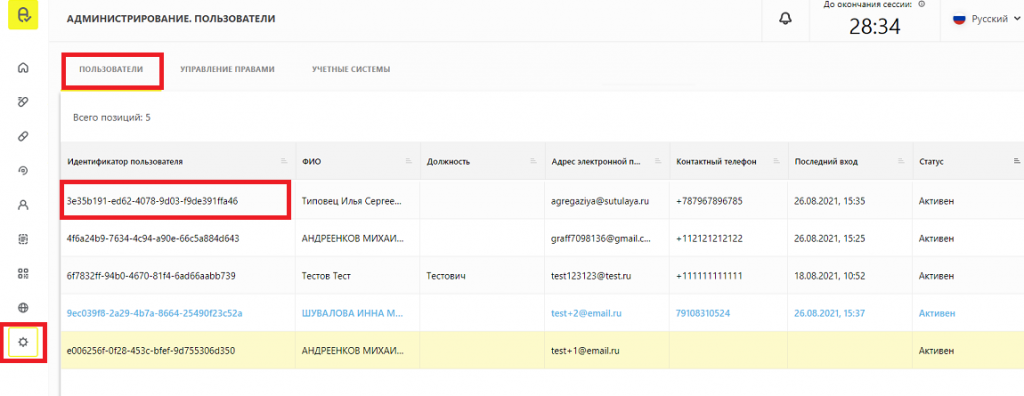Viewport: 1024px width, 396px height.
Task: Open column menu icon for Должность
Action: (x=533, y=161)
